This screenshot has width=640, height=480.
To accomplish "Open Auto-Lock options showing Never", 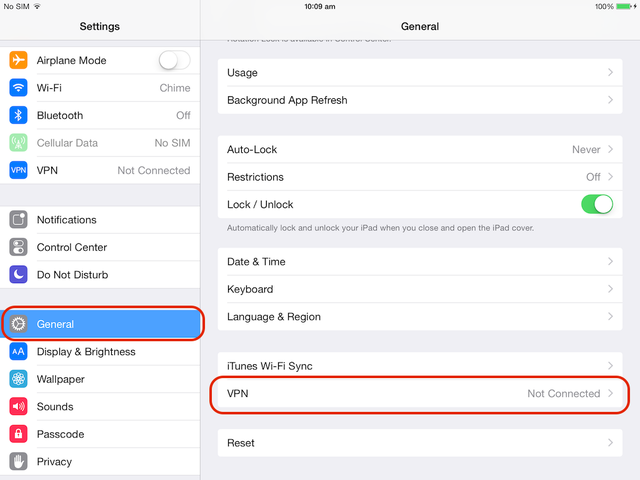I will click(420, 149).
